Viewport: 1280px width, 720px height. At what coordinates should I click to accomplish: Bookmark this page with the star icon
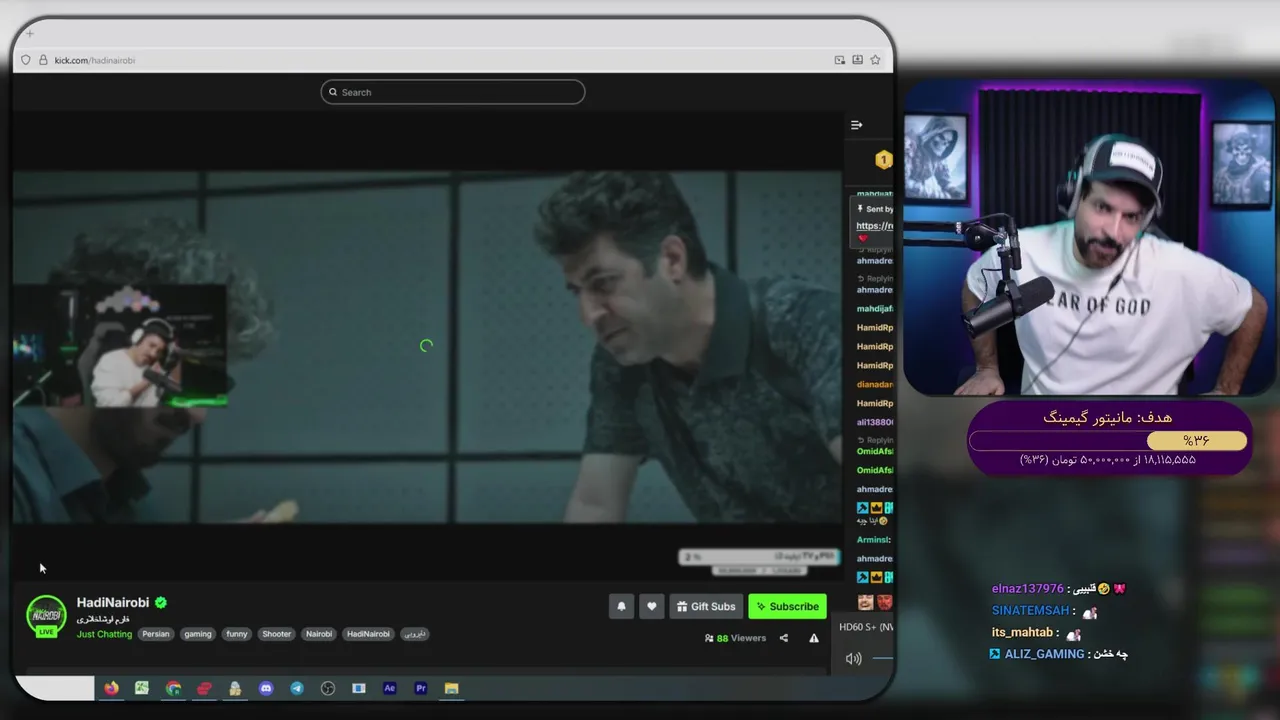coord(875,60)
